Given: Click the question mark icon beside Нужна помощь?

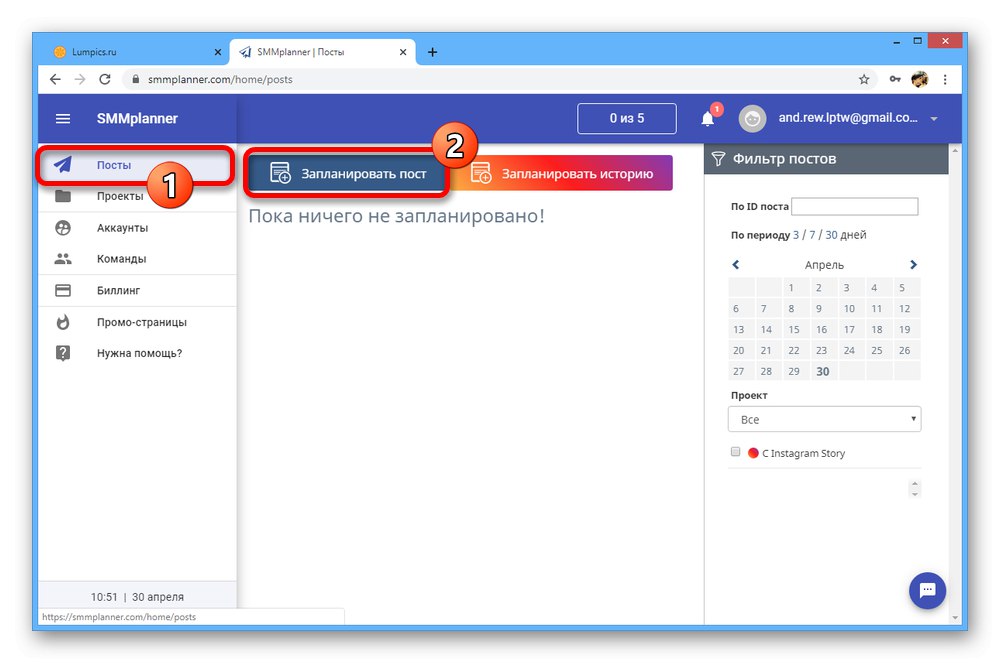Looking at the screenshot, I should (x=62, y=353).
